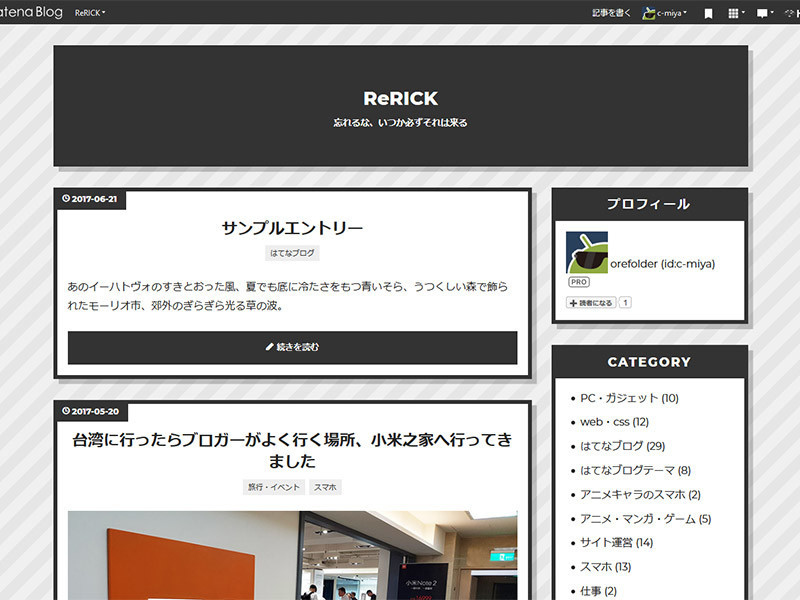Click the CATEGORY sidebar heading
Viewport: 800px width, 600px height.
pyautogui.click(x=649, y=362)
